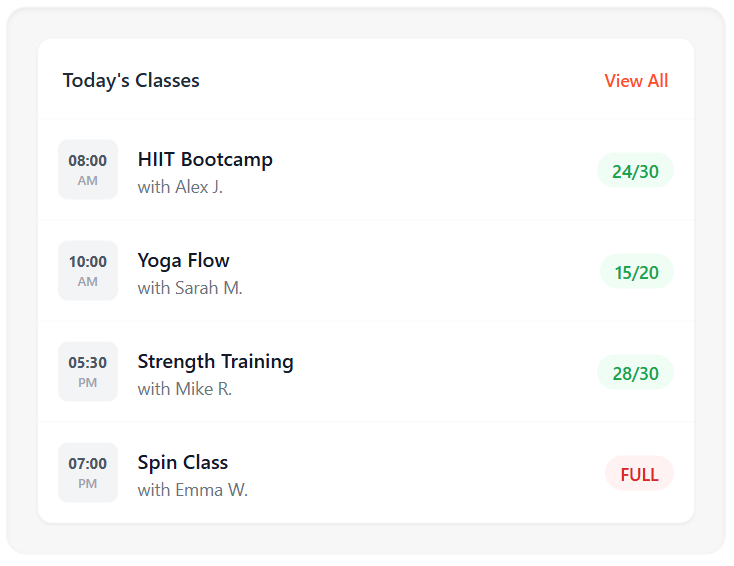Image resolution: width=734 pixels, height=566 pixels.
Task: Click the red FULL status badge
Action: point(639,474)
